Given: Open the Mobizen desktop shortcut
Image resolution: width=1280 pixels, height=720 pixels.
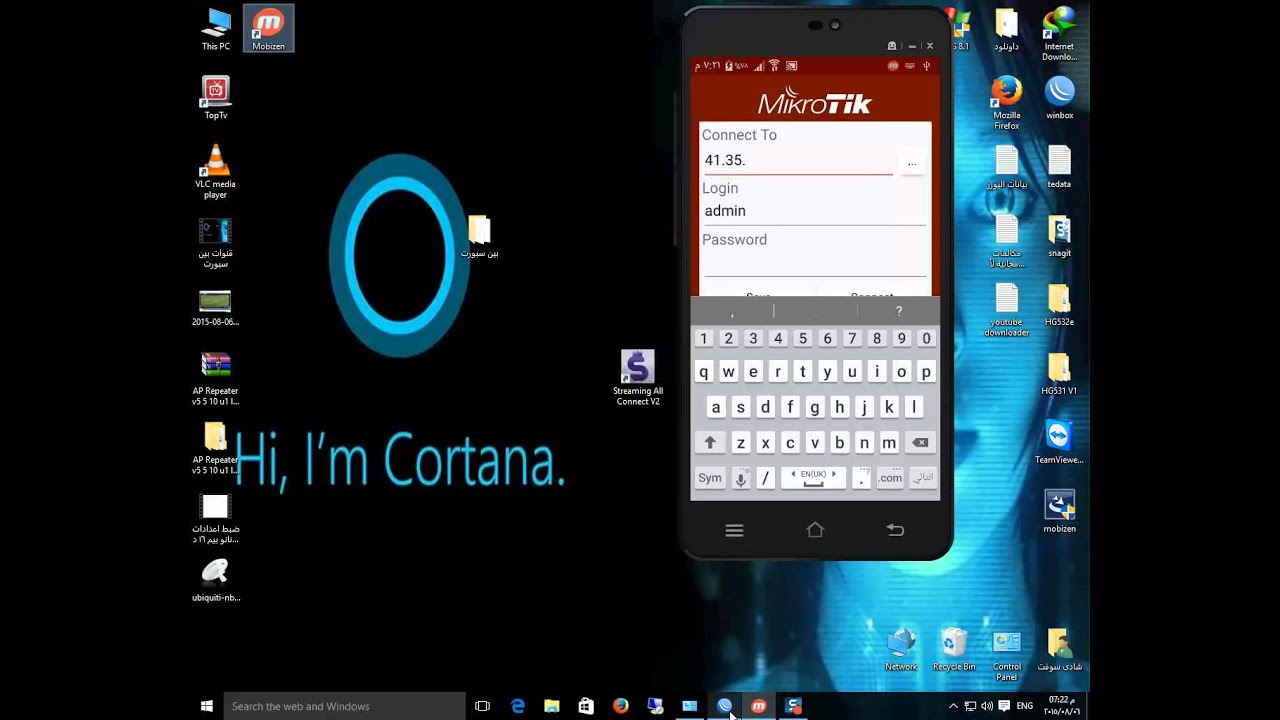Looking at the screenshot, I should pos(268,29).
